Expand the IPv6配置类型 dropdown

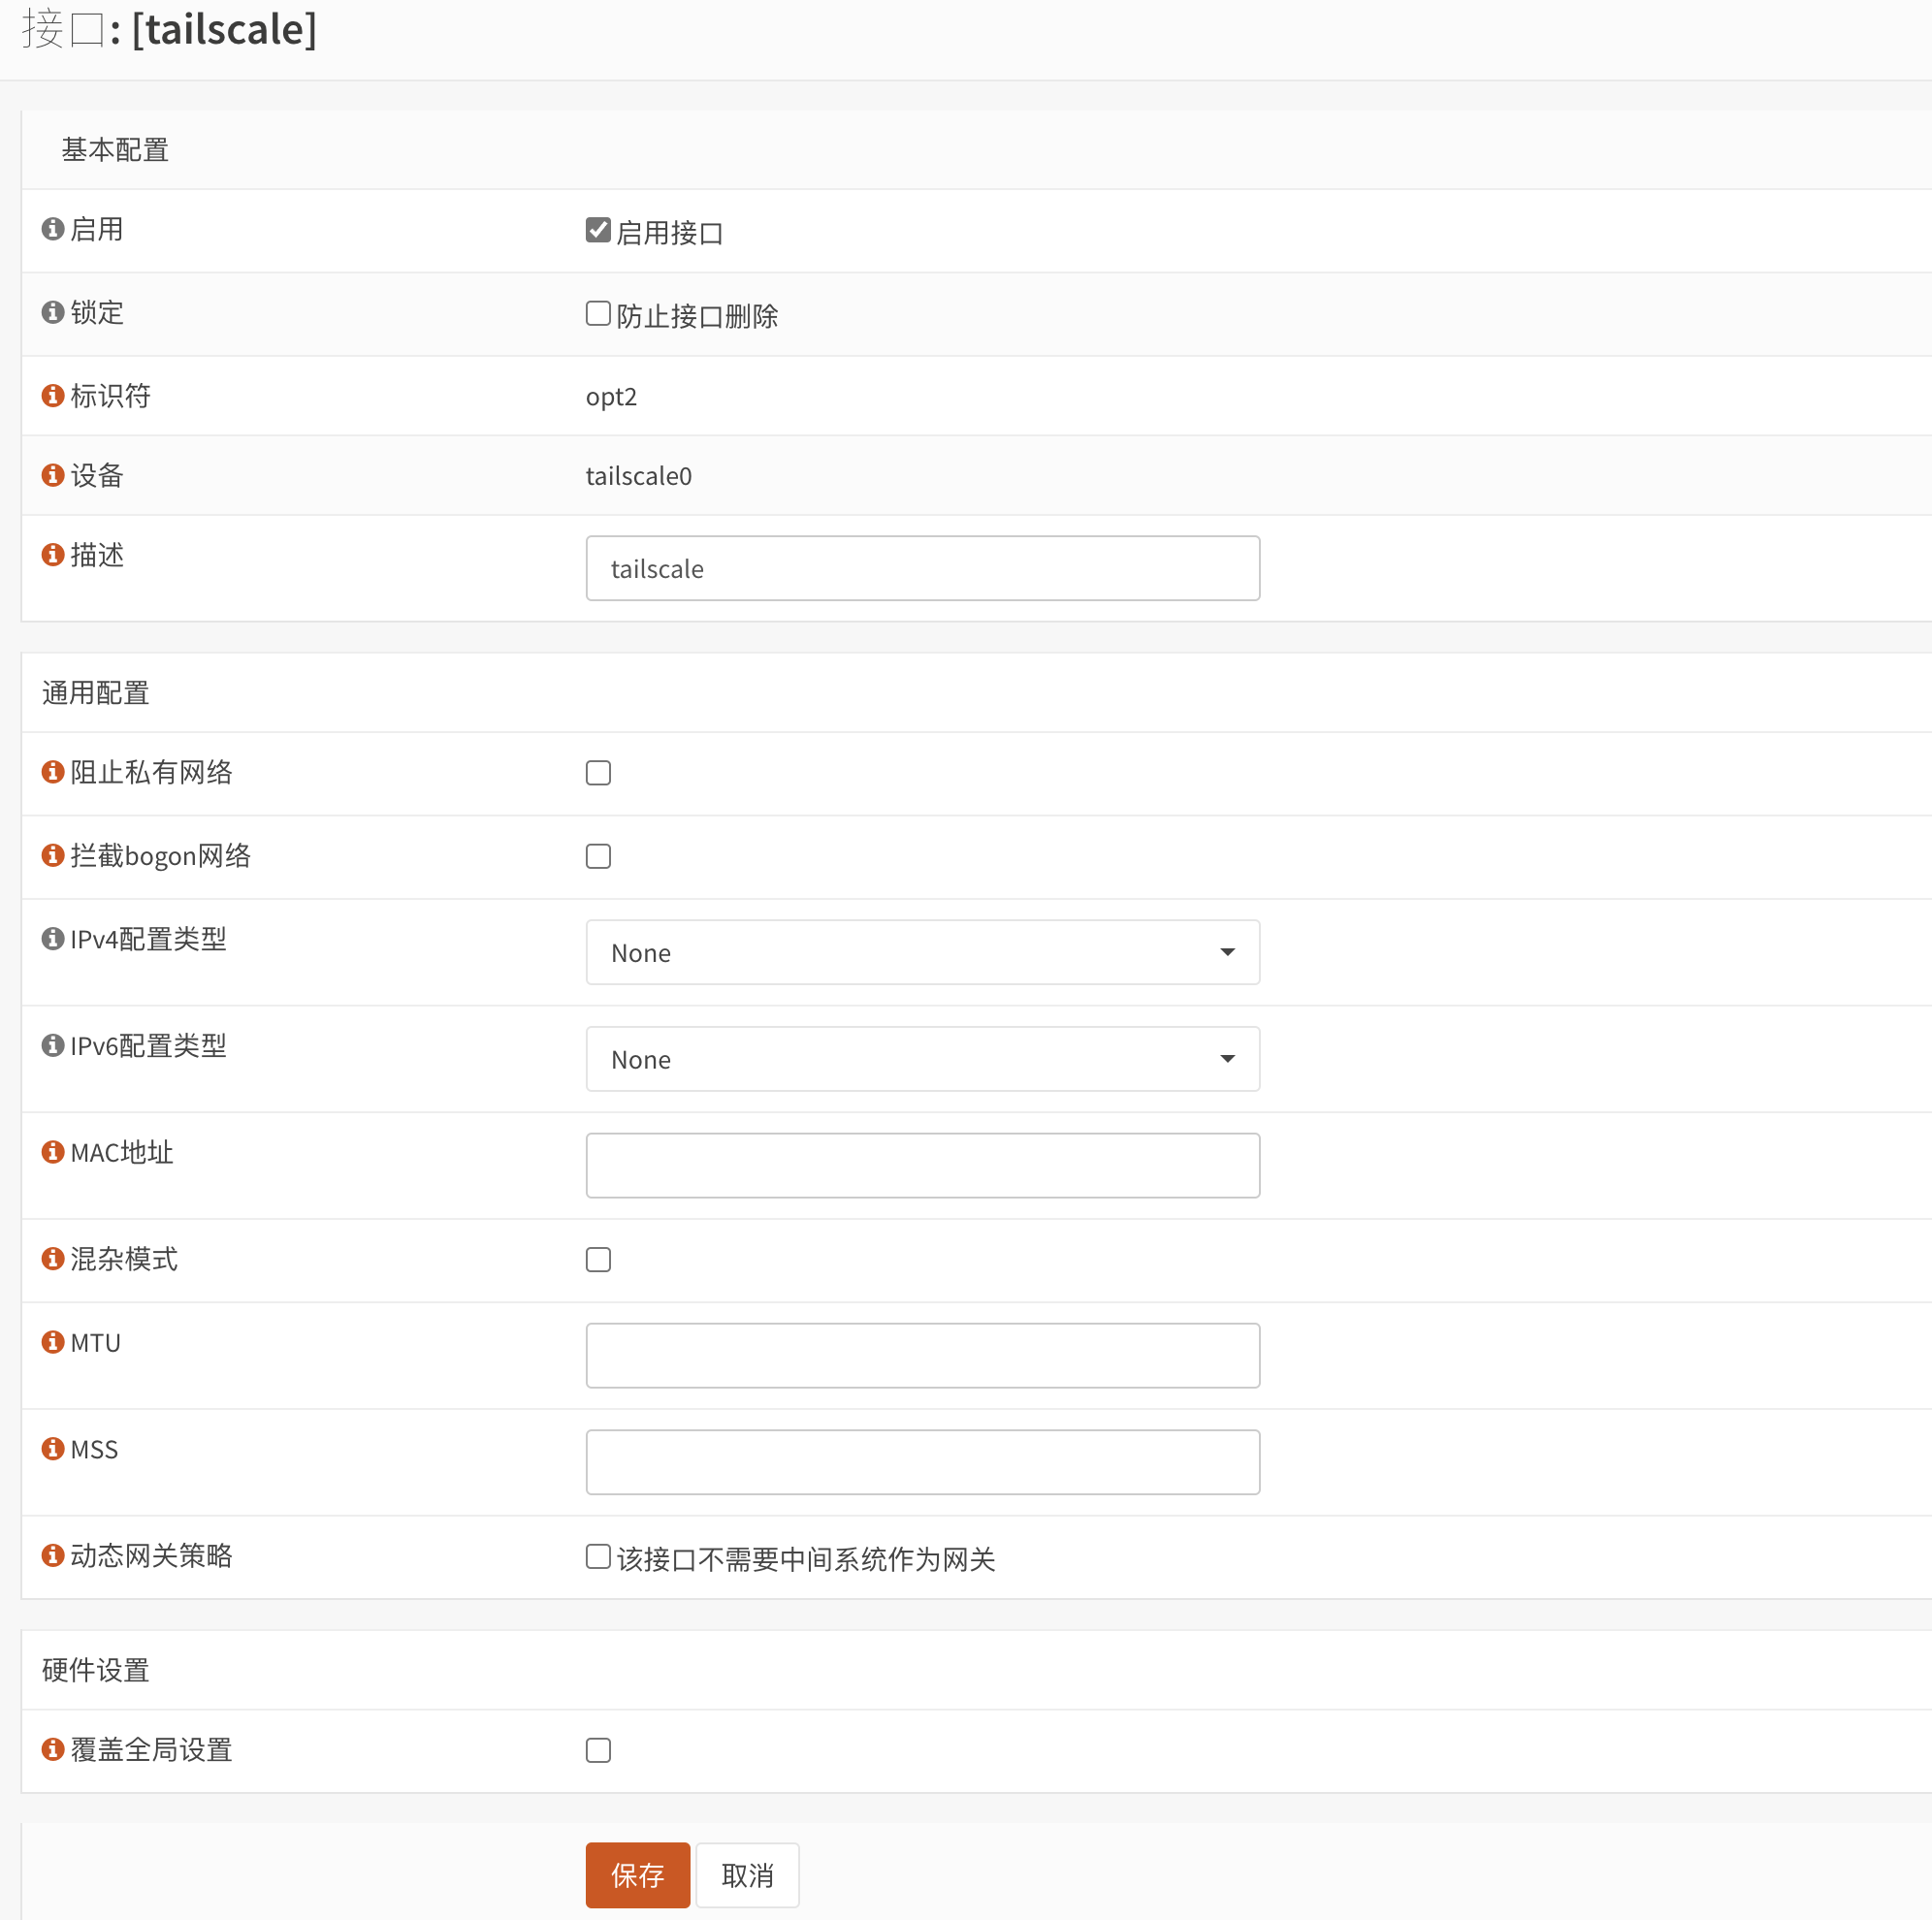[922, 1059]
